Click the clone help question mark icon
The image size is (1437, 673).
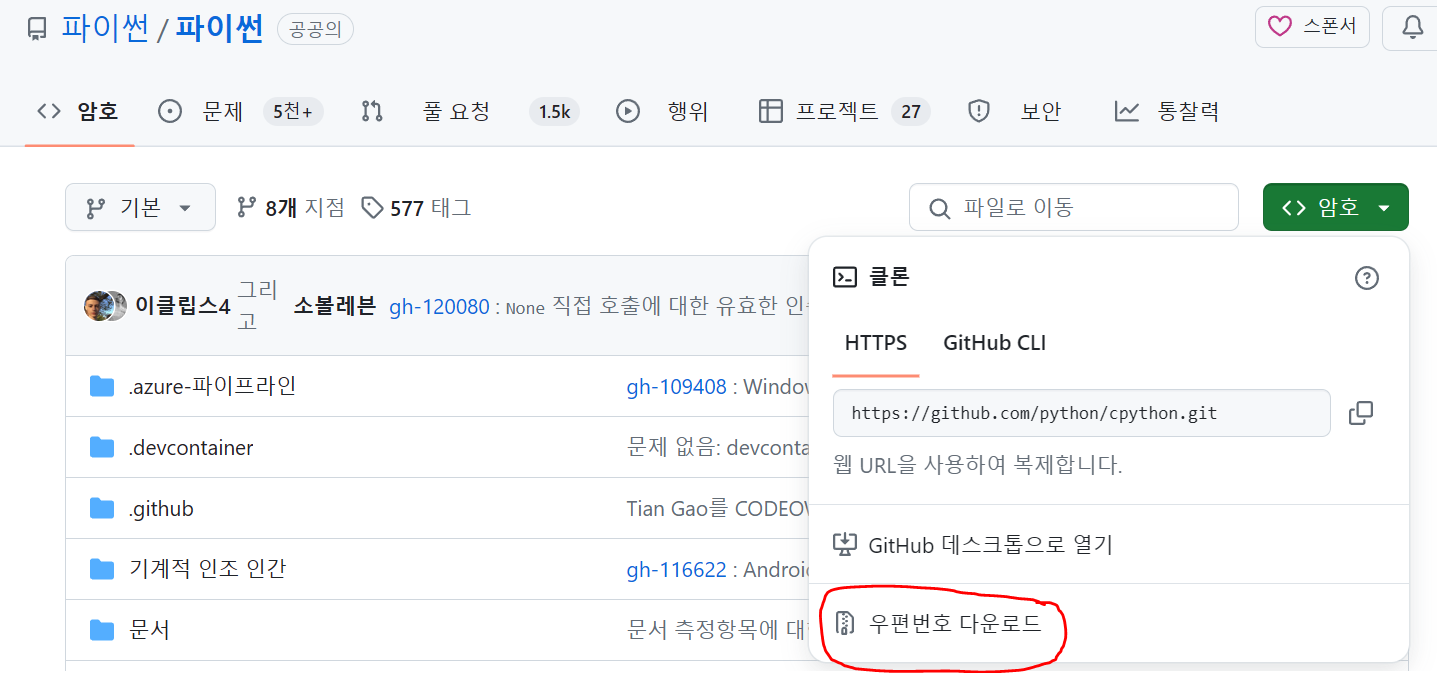1367,278
